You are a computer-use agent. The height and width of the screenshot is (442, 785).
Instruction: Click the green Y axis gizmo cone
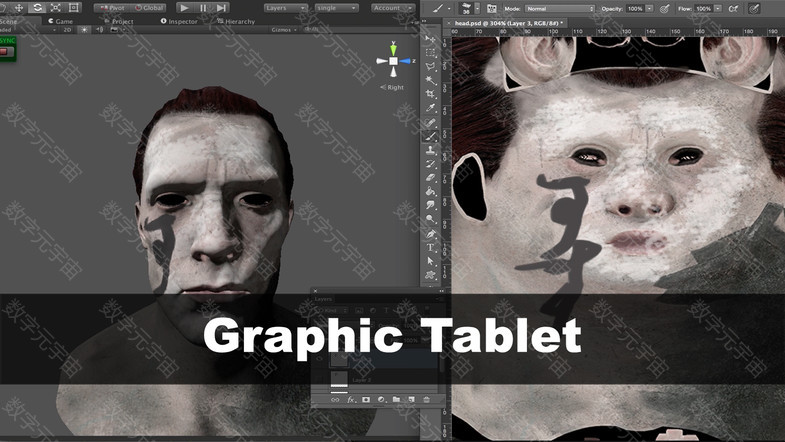394,49
